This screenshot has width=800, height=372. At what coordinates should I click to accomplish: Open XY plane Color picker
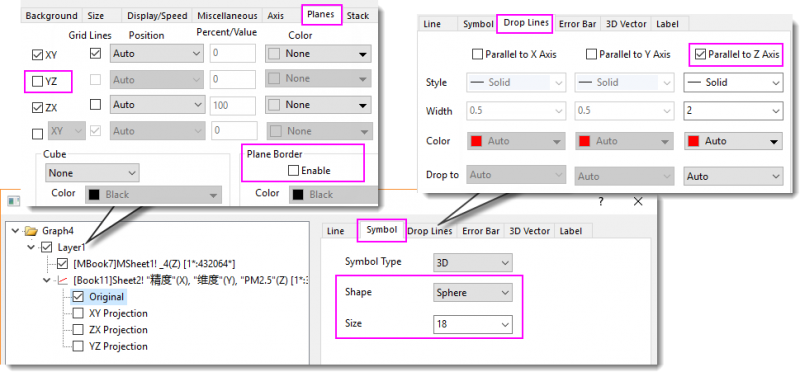coord(318,54)
